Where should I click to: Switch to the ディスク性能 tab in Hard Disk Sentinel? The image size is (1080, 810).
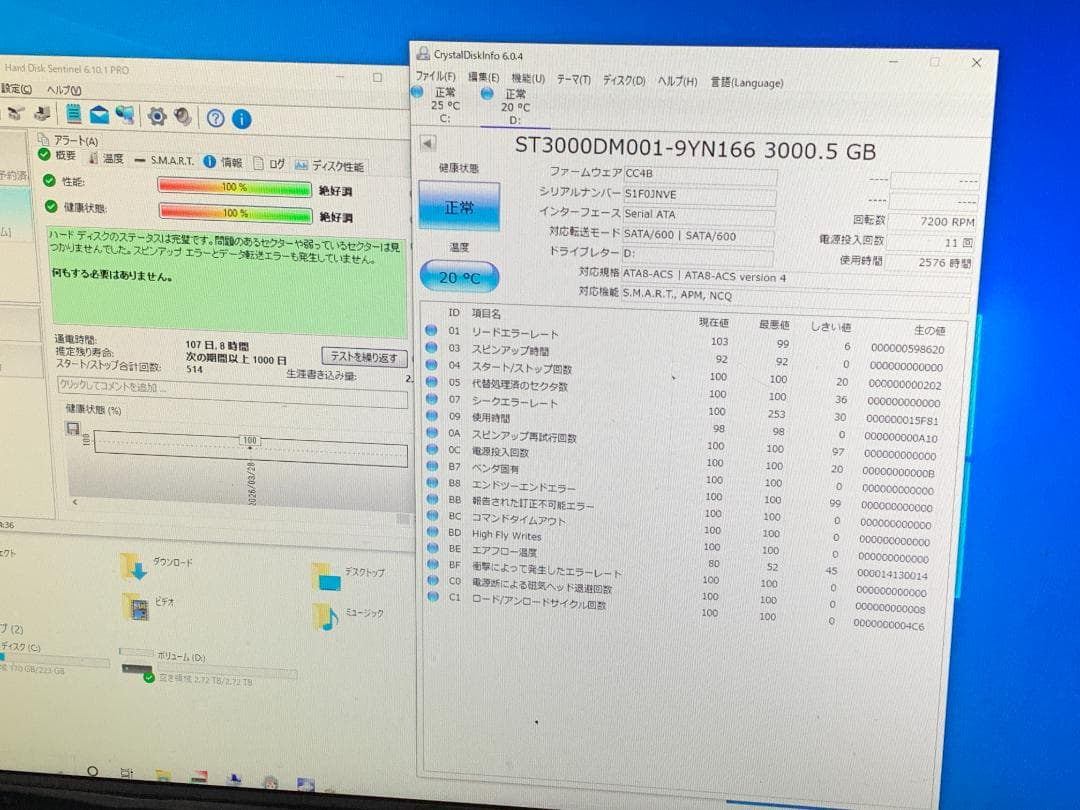click(329, 166)
